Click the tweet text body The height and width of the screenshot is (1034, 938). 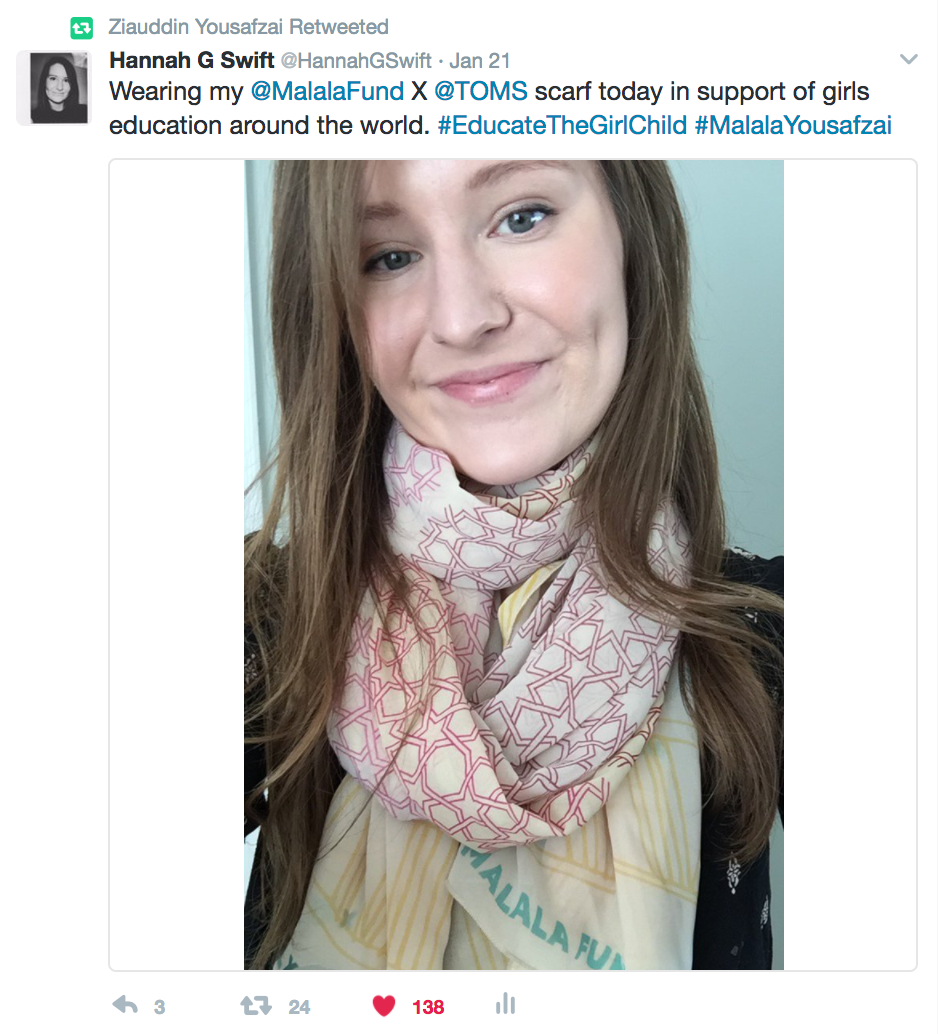point(500,108)
